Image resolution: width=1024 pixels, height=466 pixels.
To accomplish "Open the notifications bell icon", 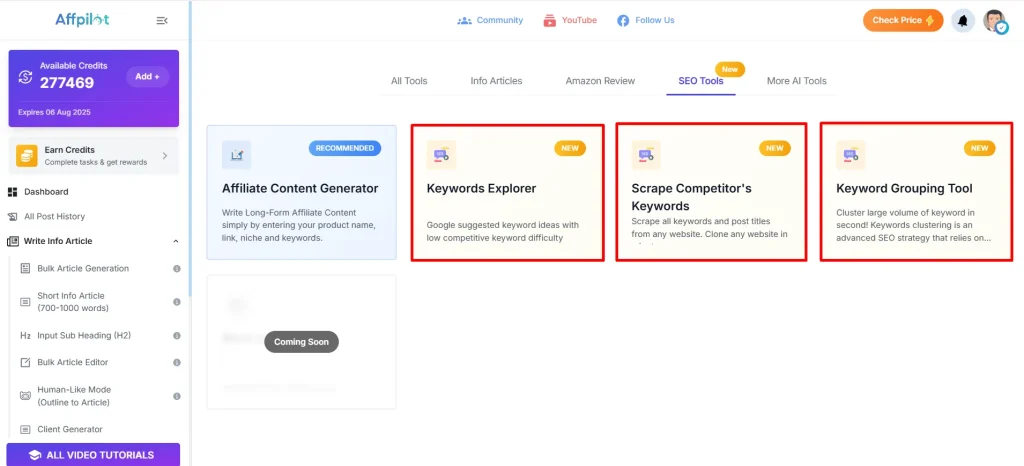I will [963, 21].
